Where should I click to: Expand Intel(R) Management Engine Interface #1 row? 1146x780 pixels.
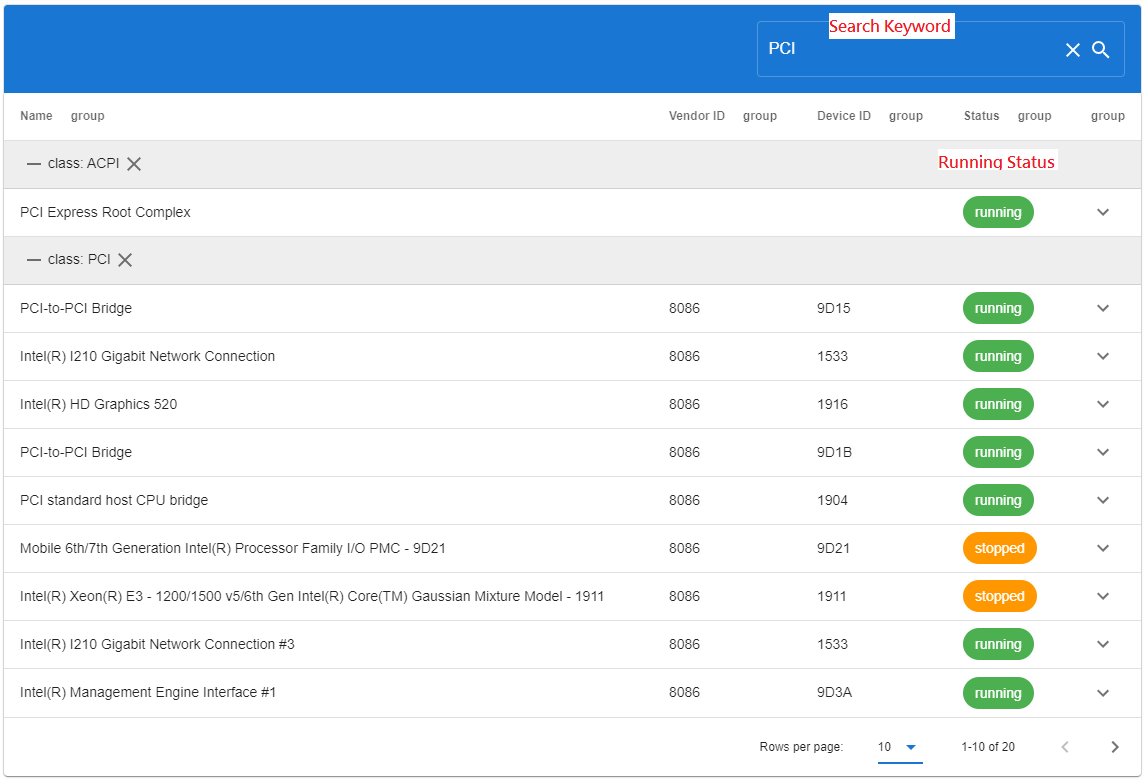1103,693
